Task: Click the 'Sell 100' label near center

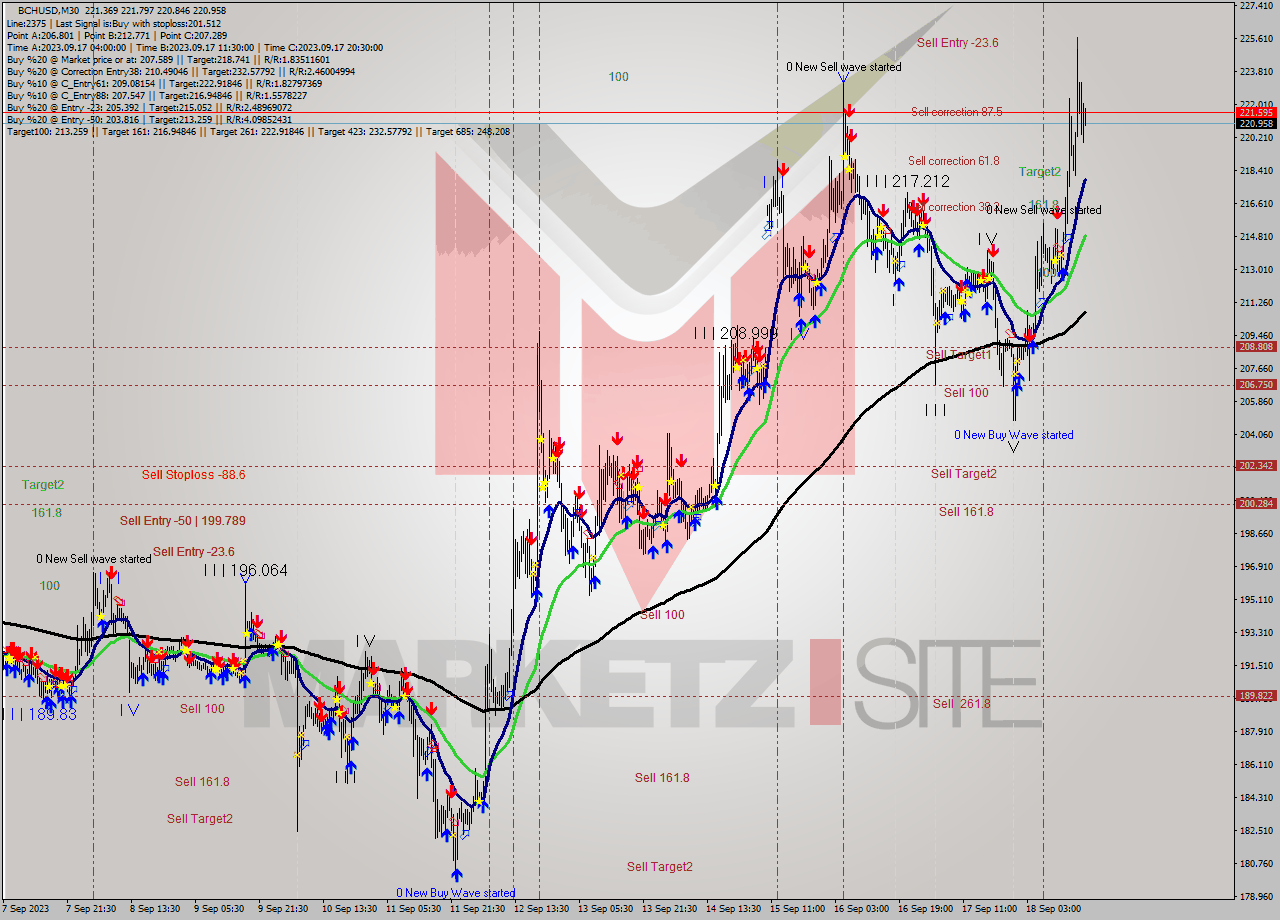Action: click(x=662, y=615)
